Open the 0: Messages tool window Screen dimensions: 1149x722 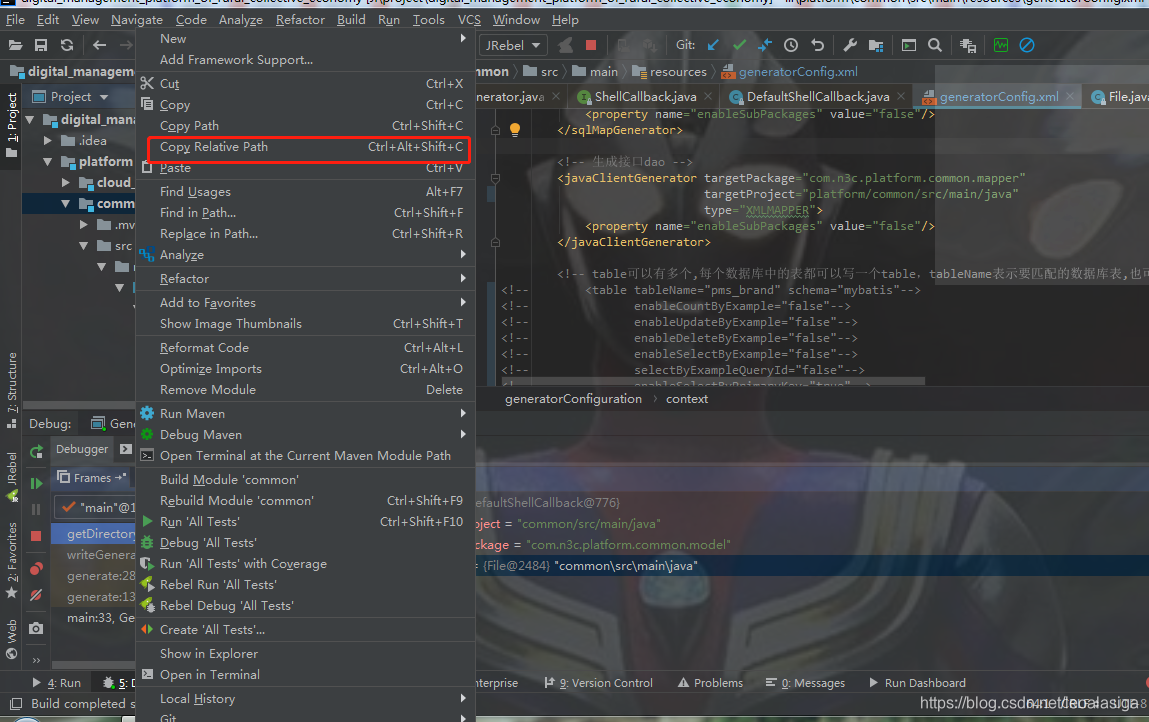point(805,683)
